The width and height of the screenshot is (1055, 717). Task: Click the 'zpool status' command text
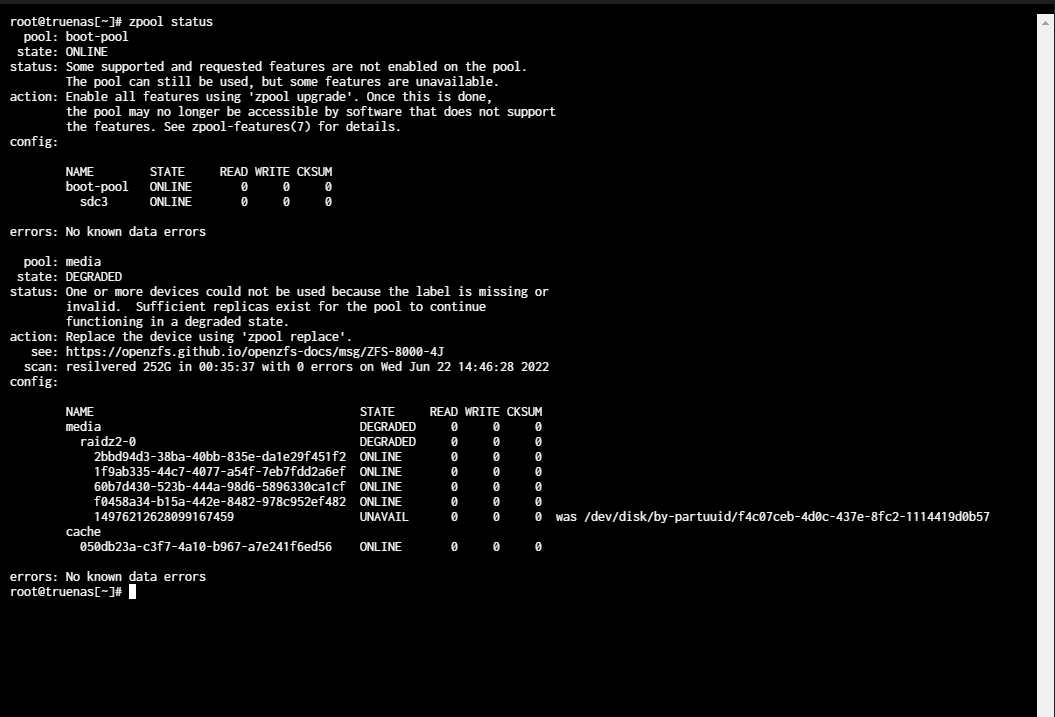(171, 22)
